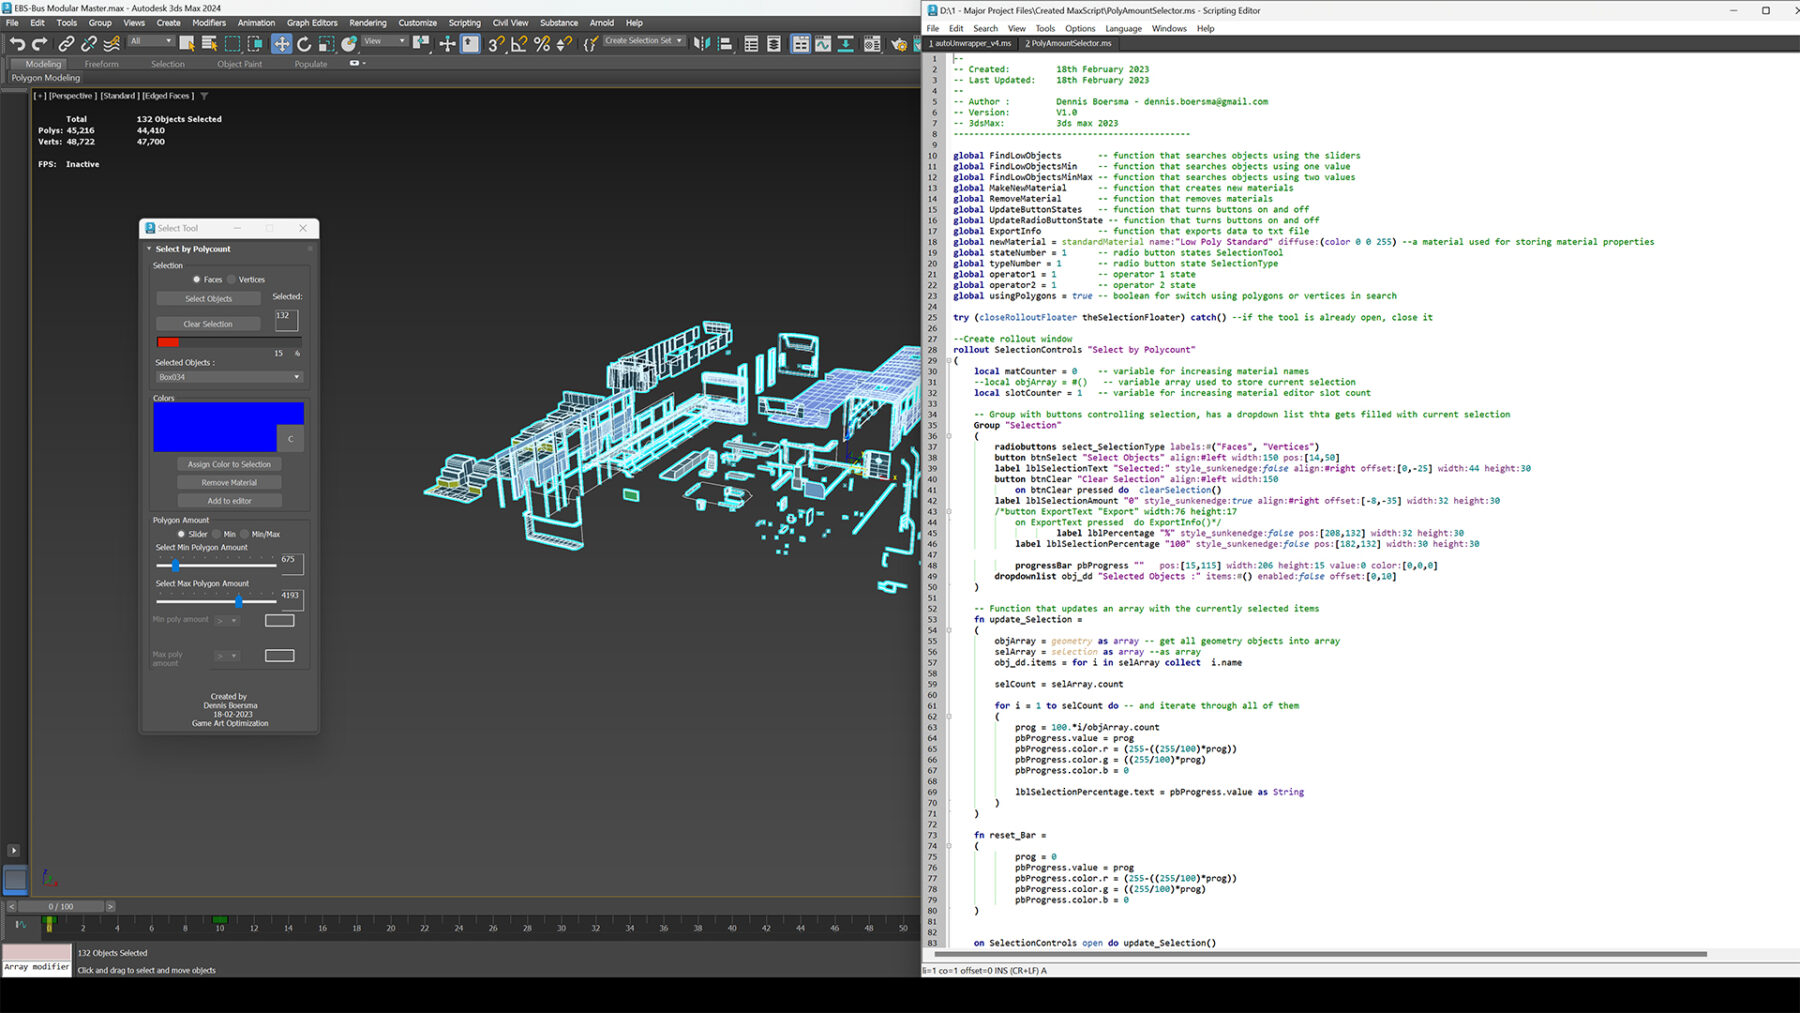Select the Select and Rotate tool
The image size is (1800, 1013).
(x=304, y=44)
